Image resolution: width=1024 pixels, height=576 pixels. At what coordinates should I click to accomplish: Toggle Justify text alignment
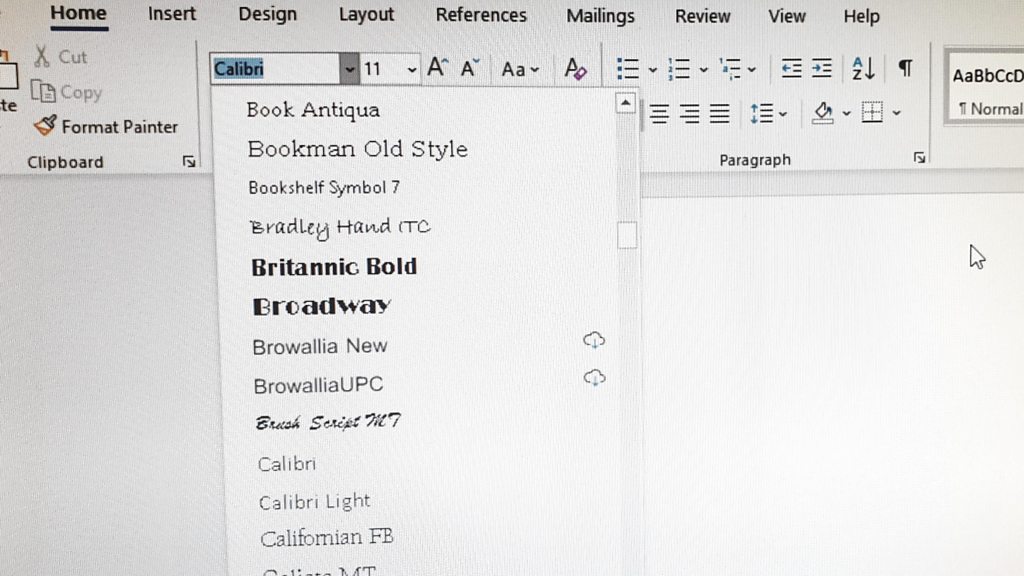720,114
